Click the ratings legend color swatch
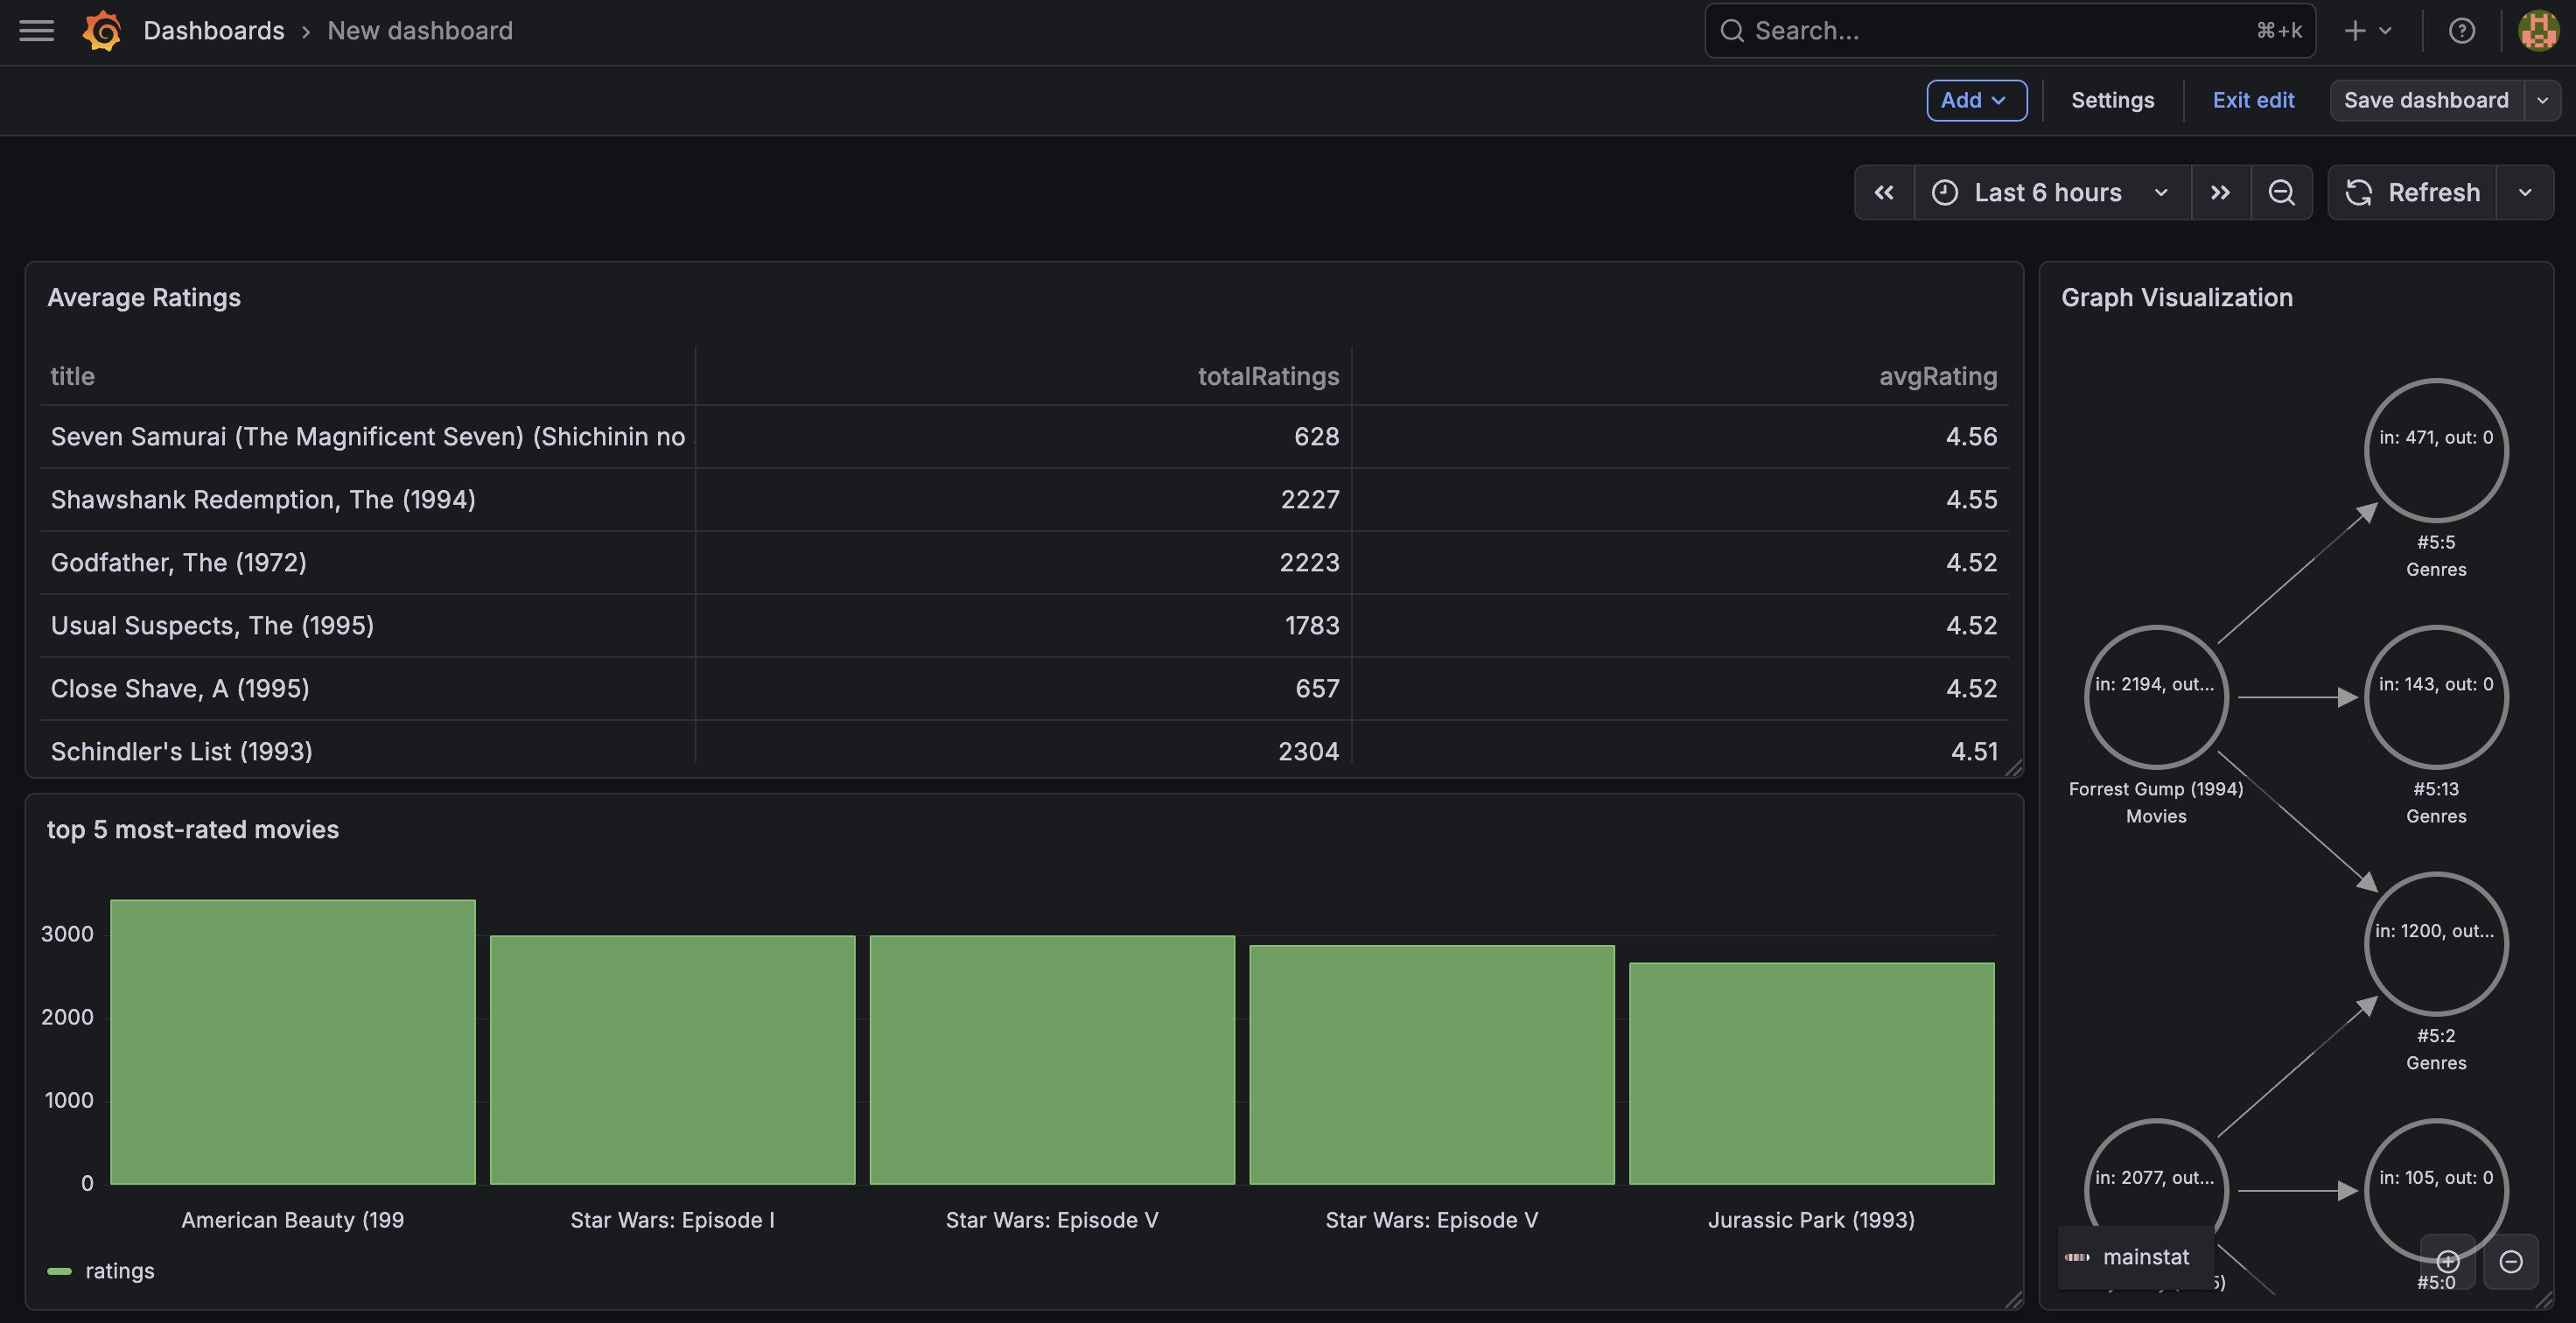 tap(59, 1271)
